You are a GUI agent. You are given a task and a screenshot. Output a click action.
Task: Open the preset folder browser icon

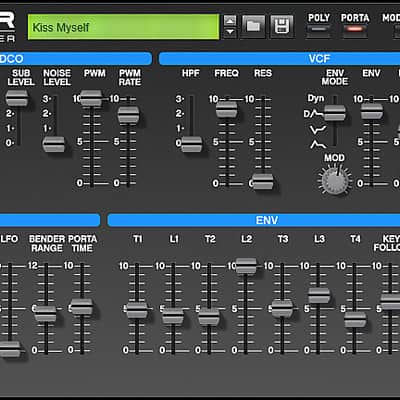pos(253,26)
